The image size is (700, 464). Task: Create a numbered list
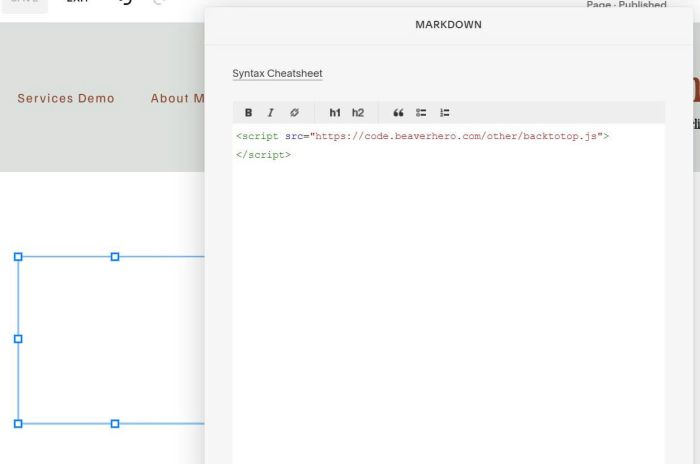coord(445,113)
